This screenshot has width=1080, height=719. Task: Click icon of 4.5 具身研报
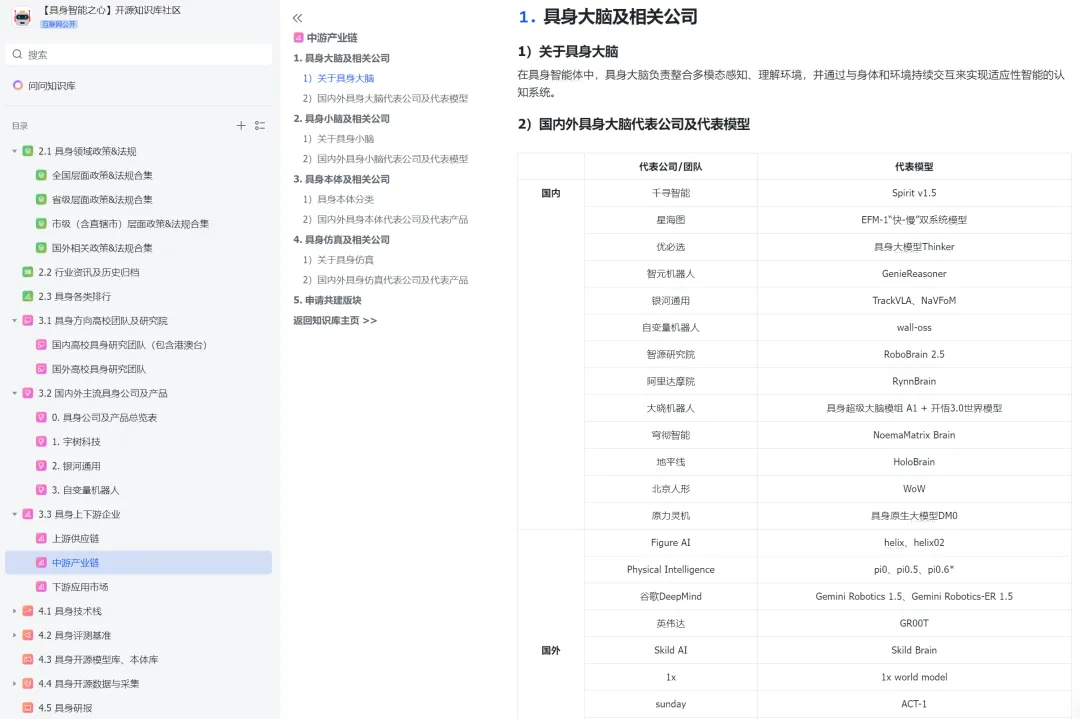click(x=28, y=707)
